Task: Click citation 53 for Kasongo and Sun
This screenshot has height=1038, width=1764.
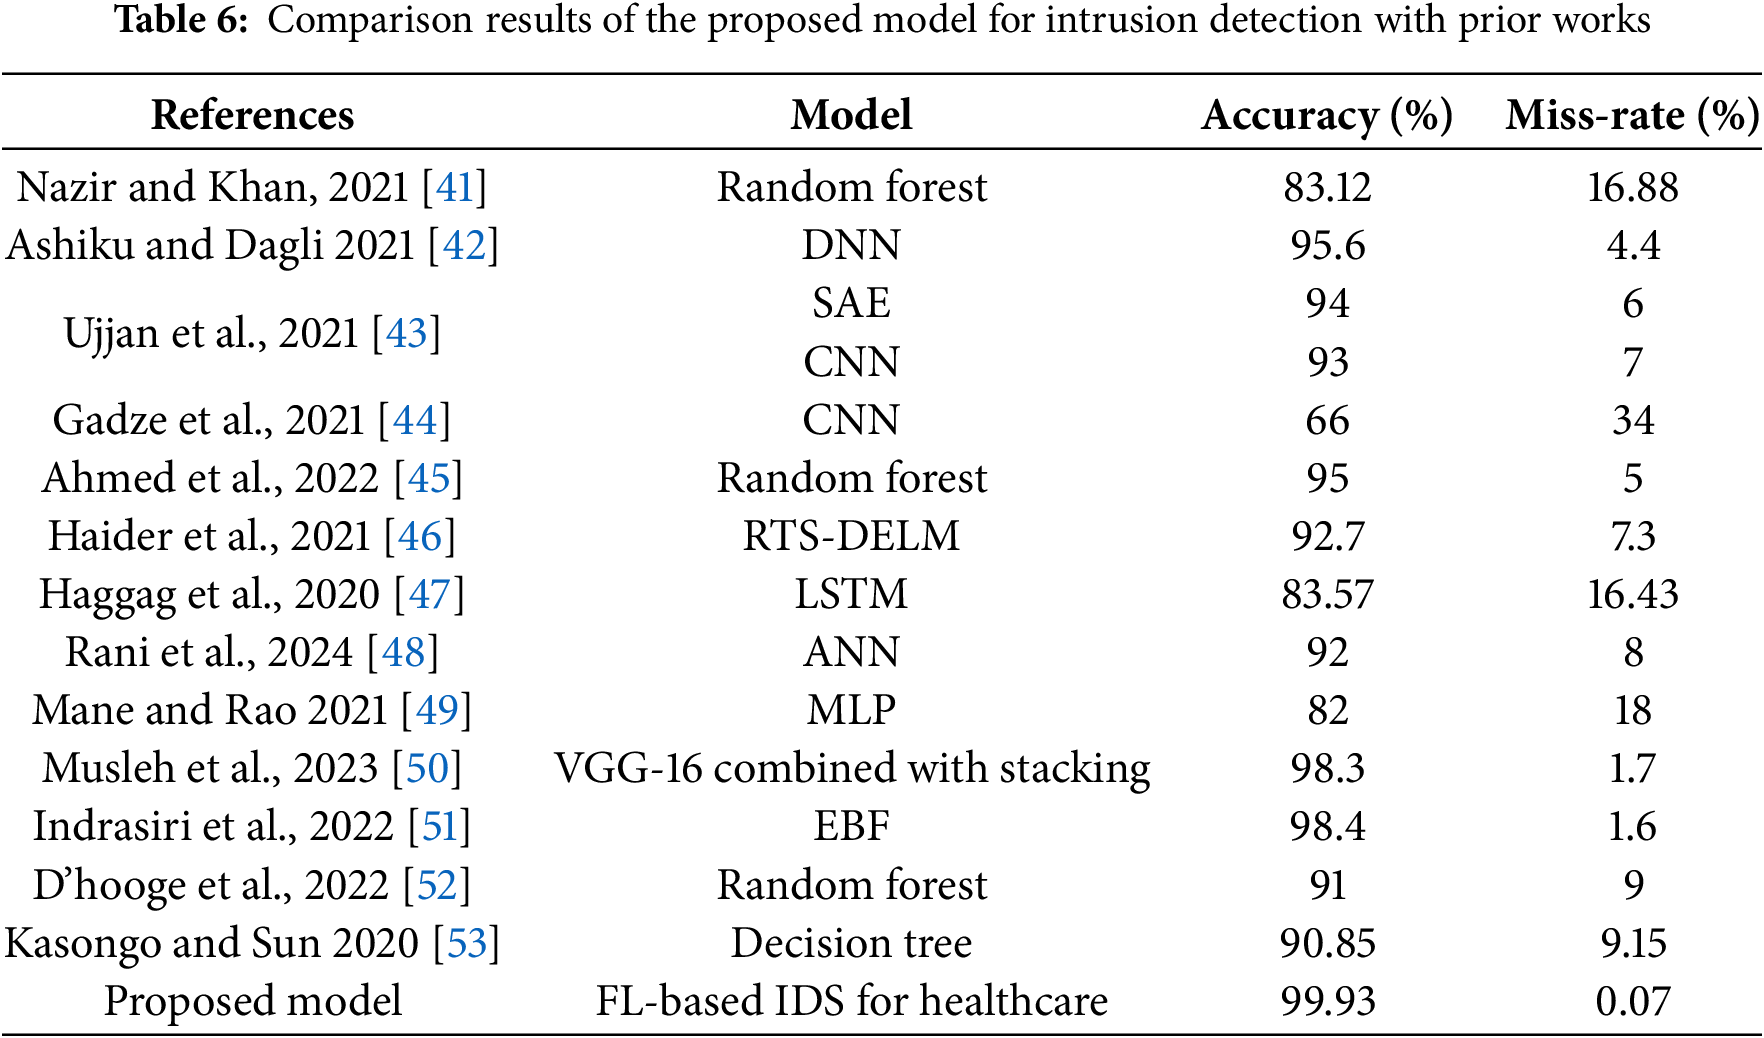Action: tap(466, 943)
